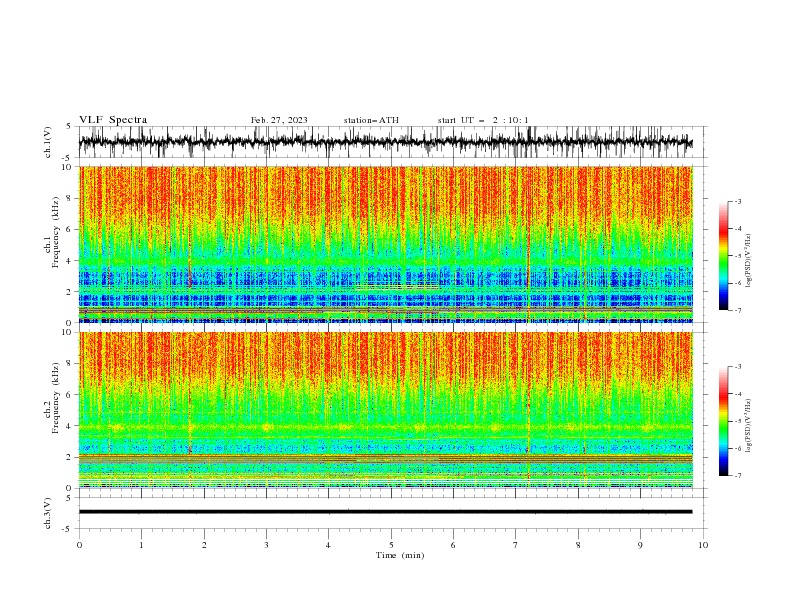792x612 pixels.
Task: Click the log(PSD) label beside ch.2 colorbar
Action: coord(749,425)
